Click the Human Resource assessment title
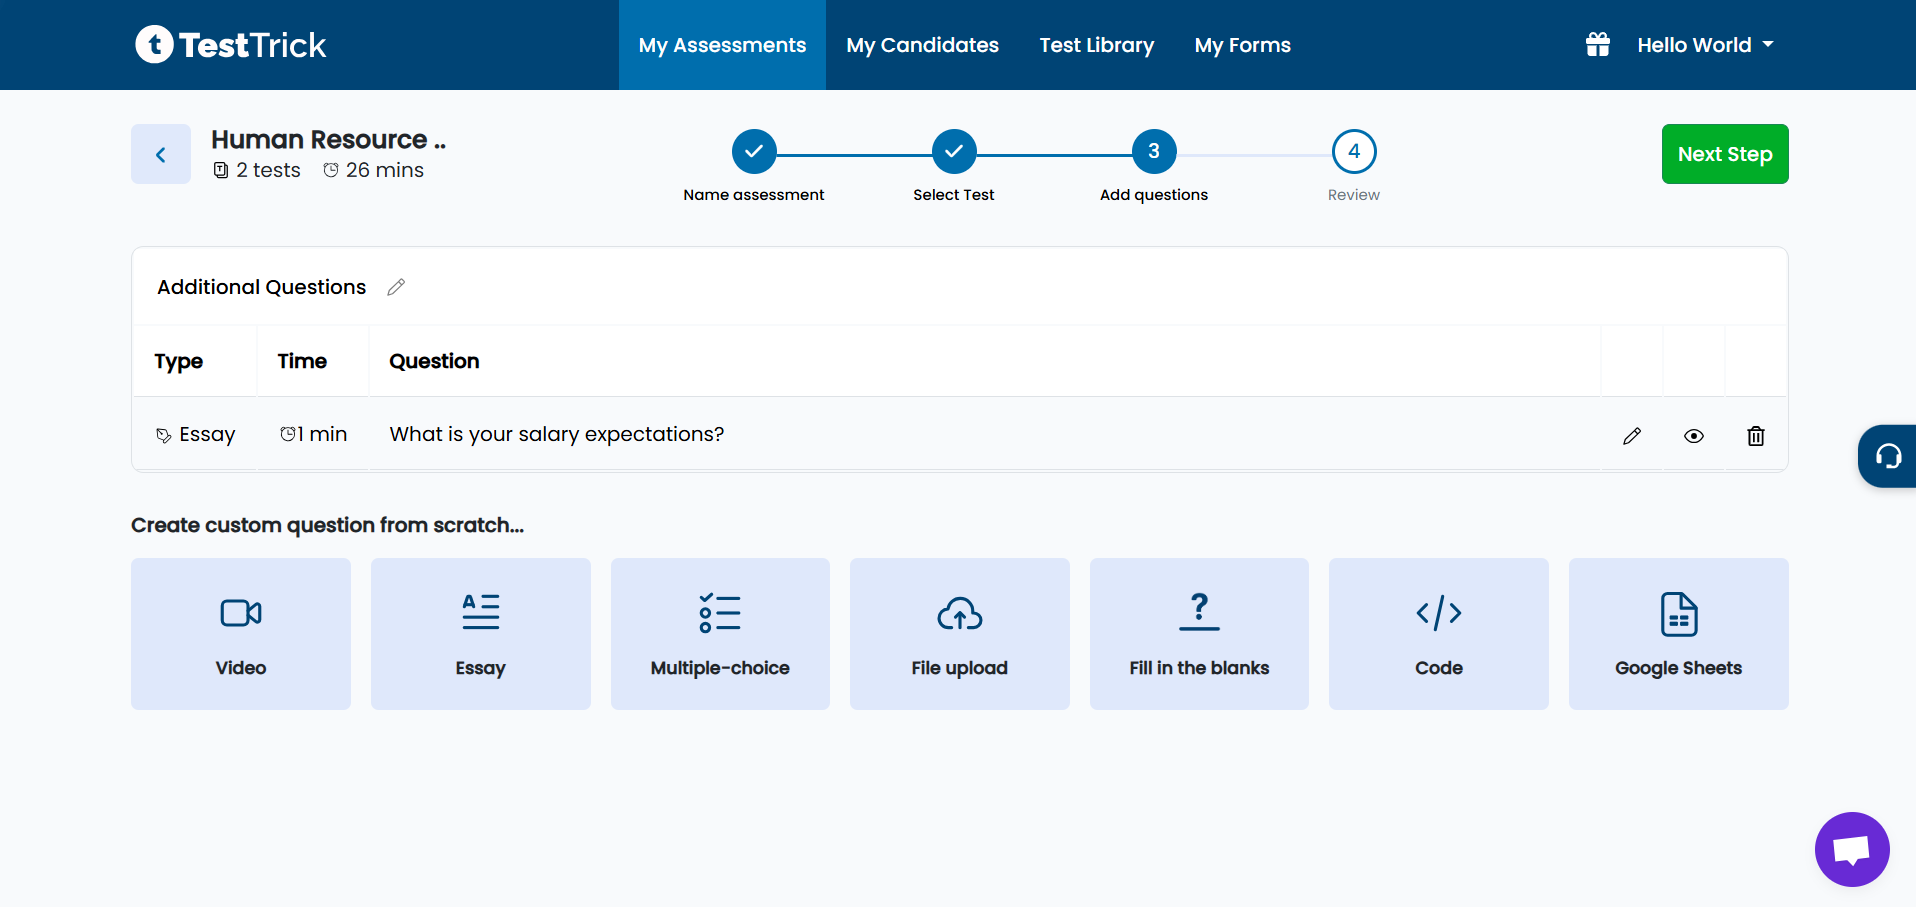Viewport: 1916px width, 907px height. click(x=329, y=139)
